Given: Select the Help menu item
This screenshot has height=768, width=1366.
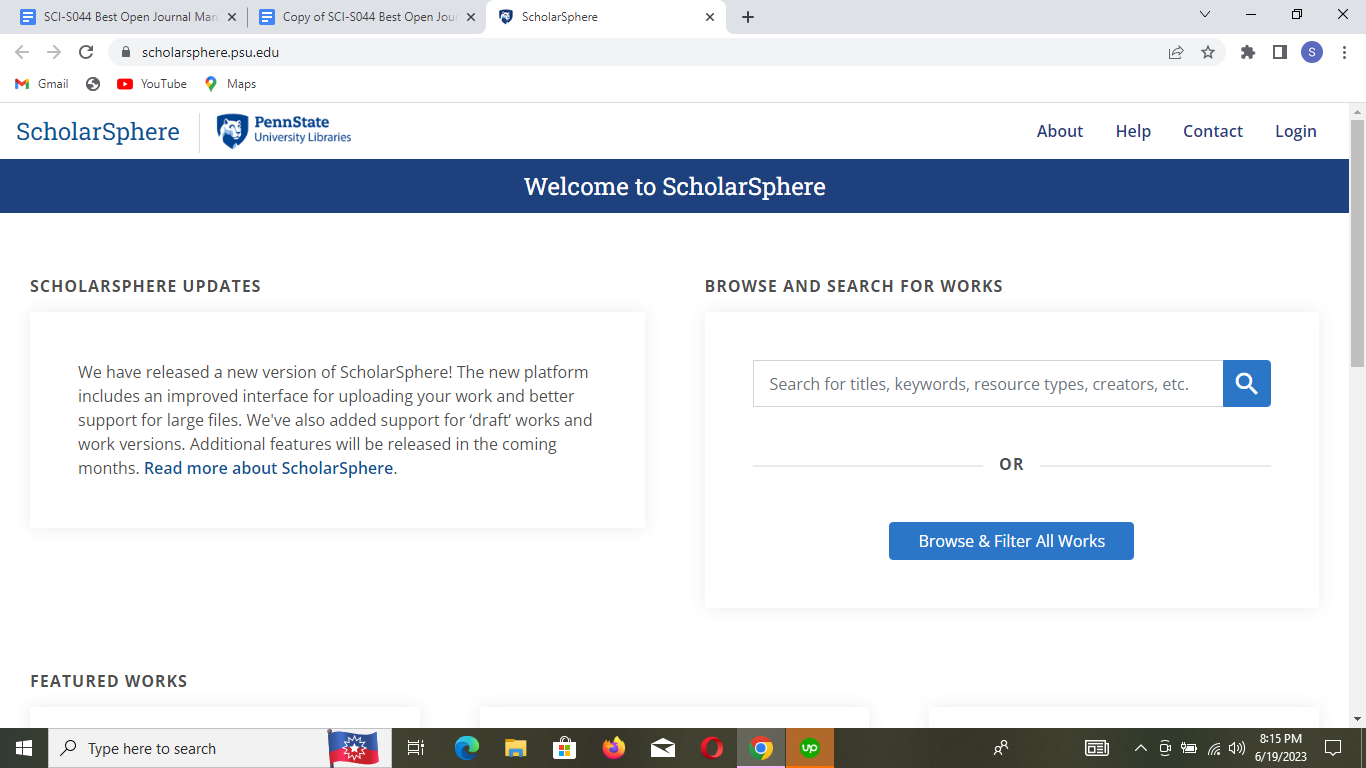Looking at the screenshot, I should [x=1133, y=131].
